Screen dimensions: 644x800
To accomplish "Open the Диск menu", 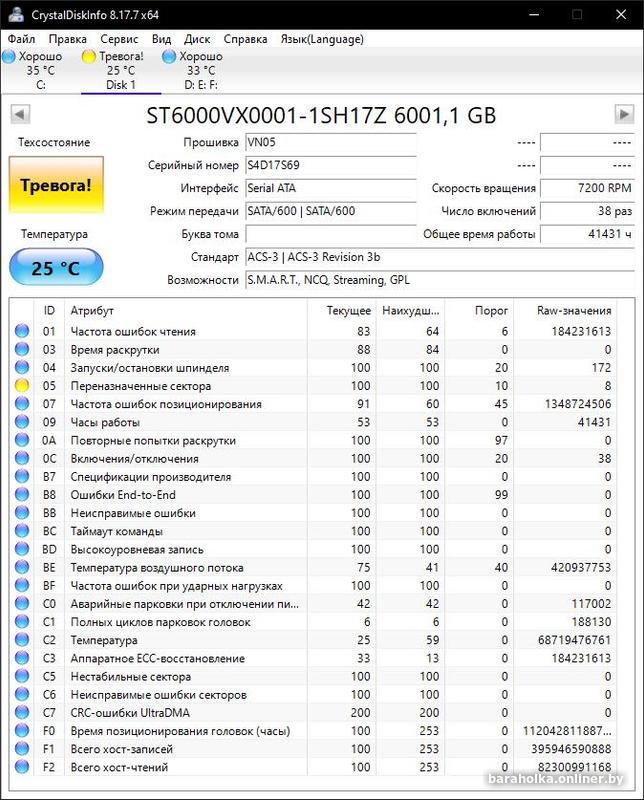I will [x=197, y=39].
